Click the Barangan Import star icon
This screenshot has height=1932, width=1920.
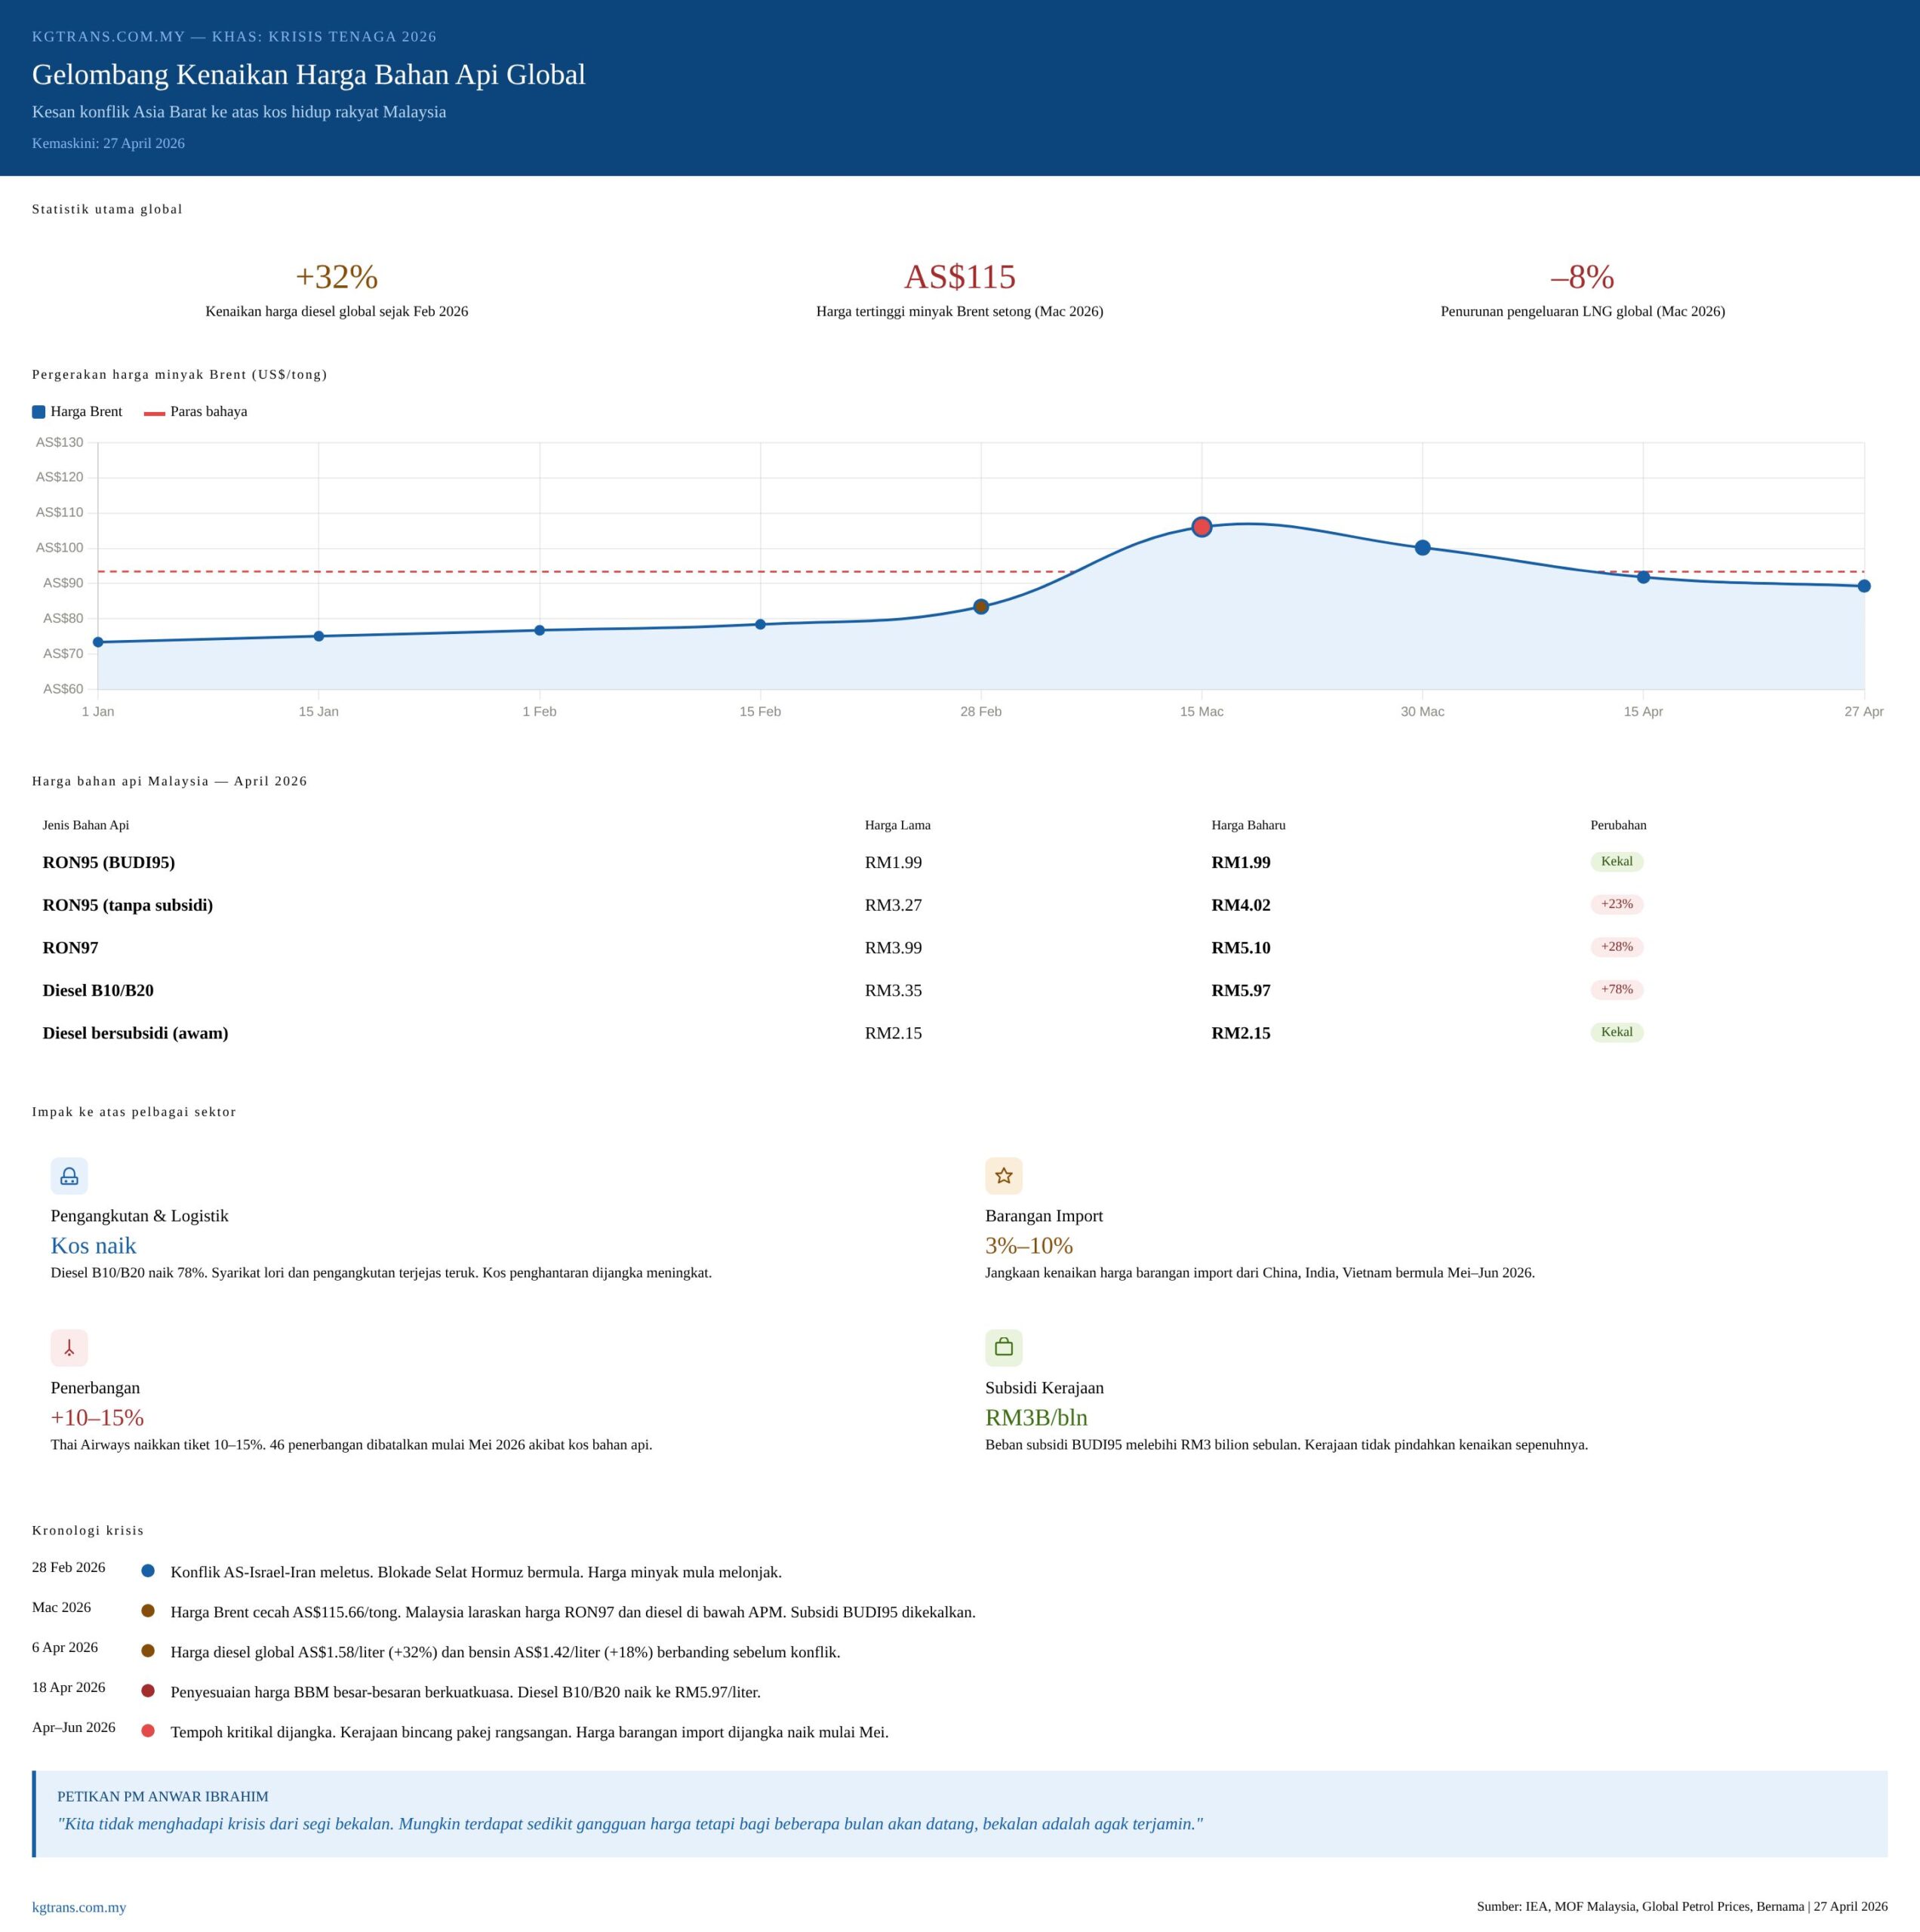[x=1003, y=1176]
